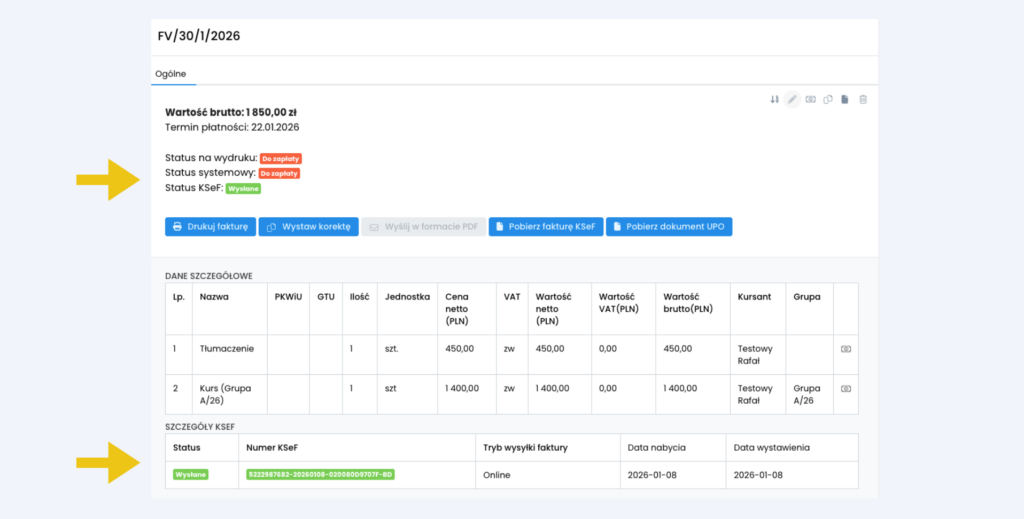Click Wysłane badge in Szczegóły KSeF table
Viewport: 1024px width, 519px height.
point(190,474)
